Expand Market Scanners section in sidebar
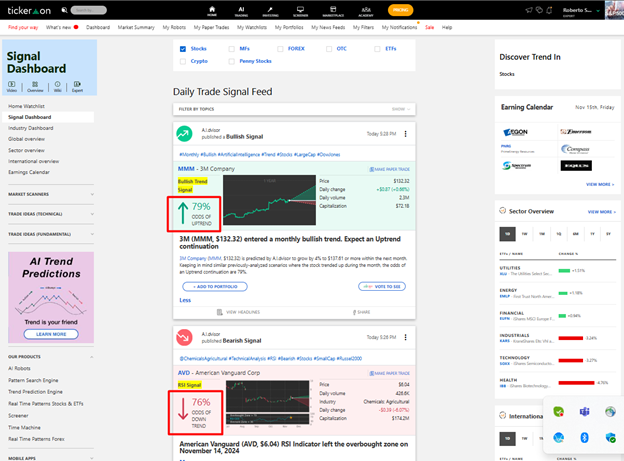 pos(51,194)
